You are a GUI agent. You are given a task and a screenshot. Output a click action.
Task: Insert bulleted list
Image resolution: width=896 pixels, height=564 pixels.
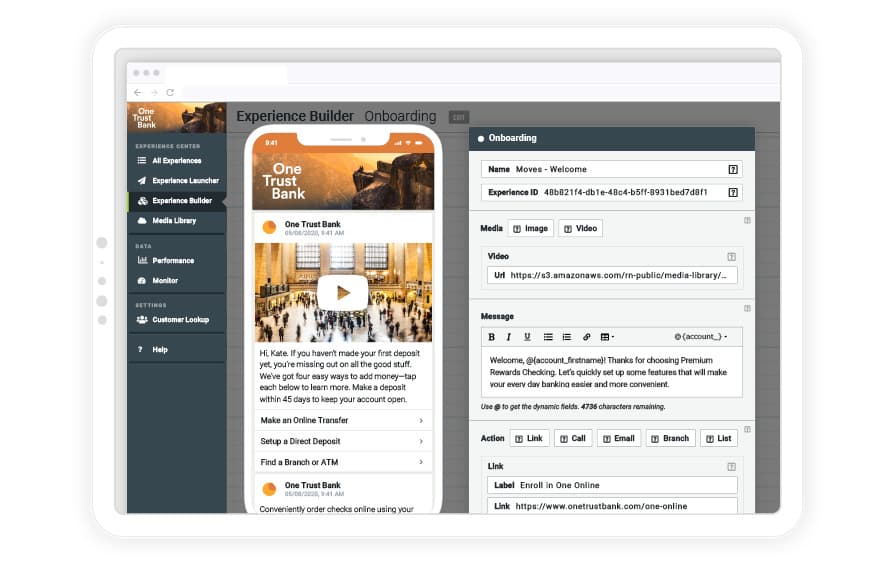click(x=548, y=337)
